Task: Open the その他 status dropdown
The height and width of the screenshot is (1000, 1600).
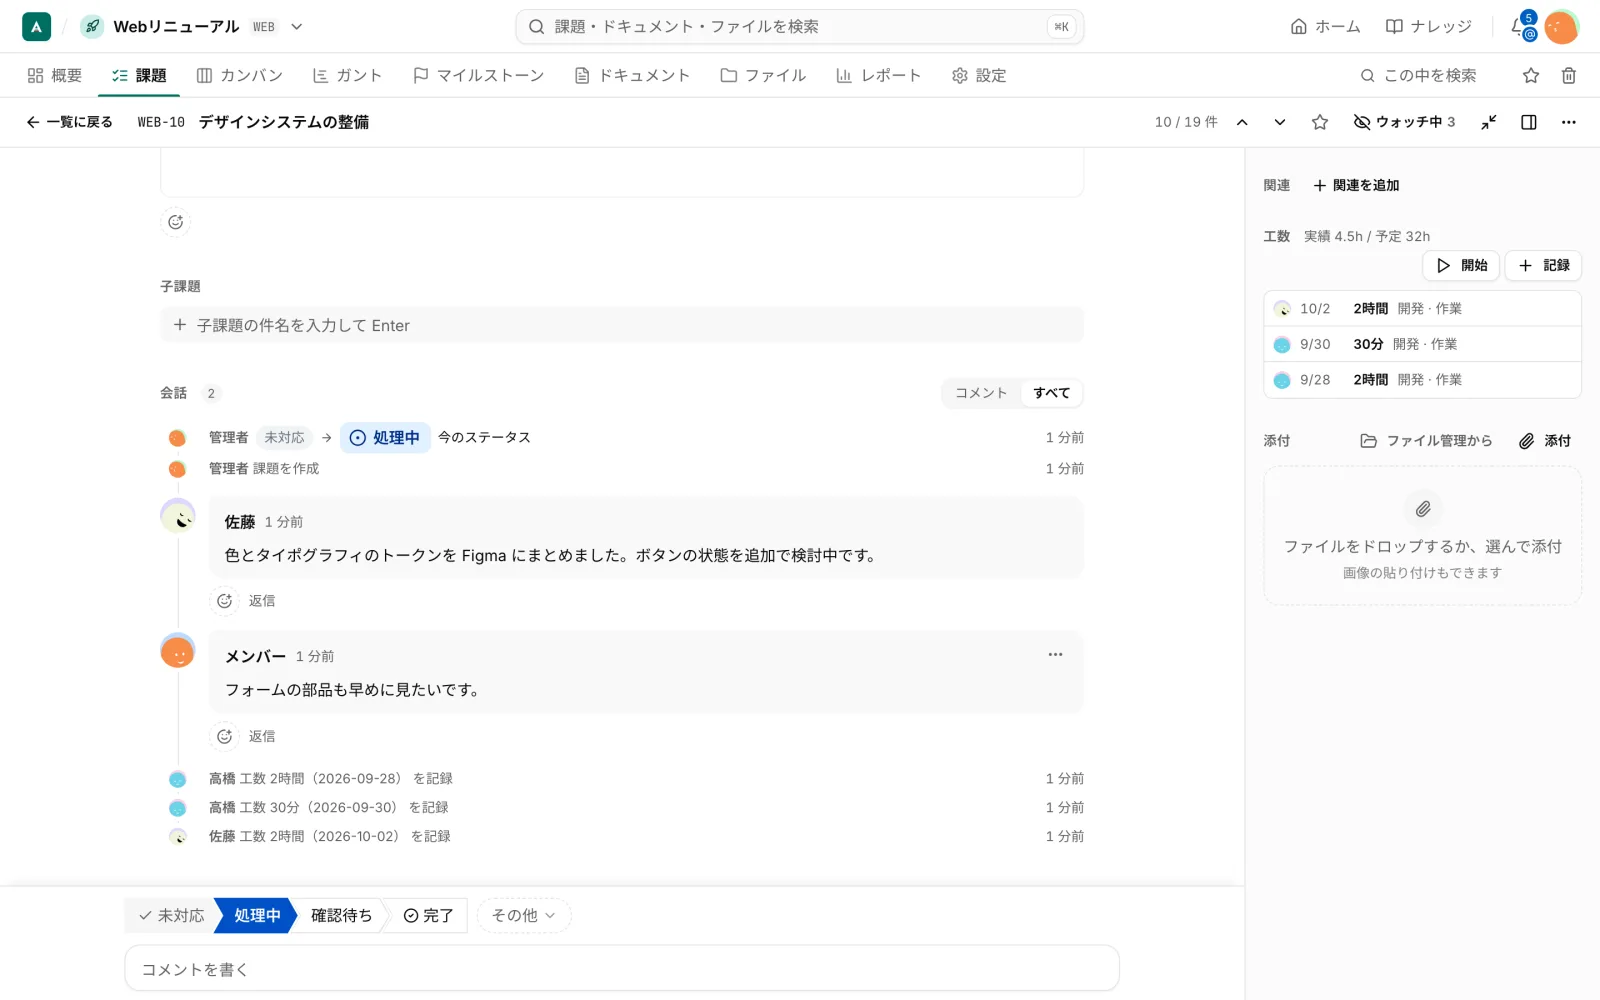Action: click(523, 915)
